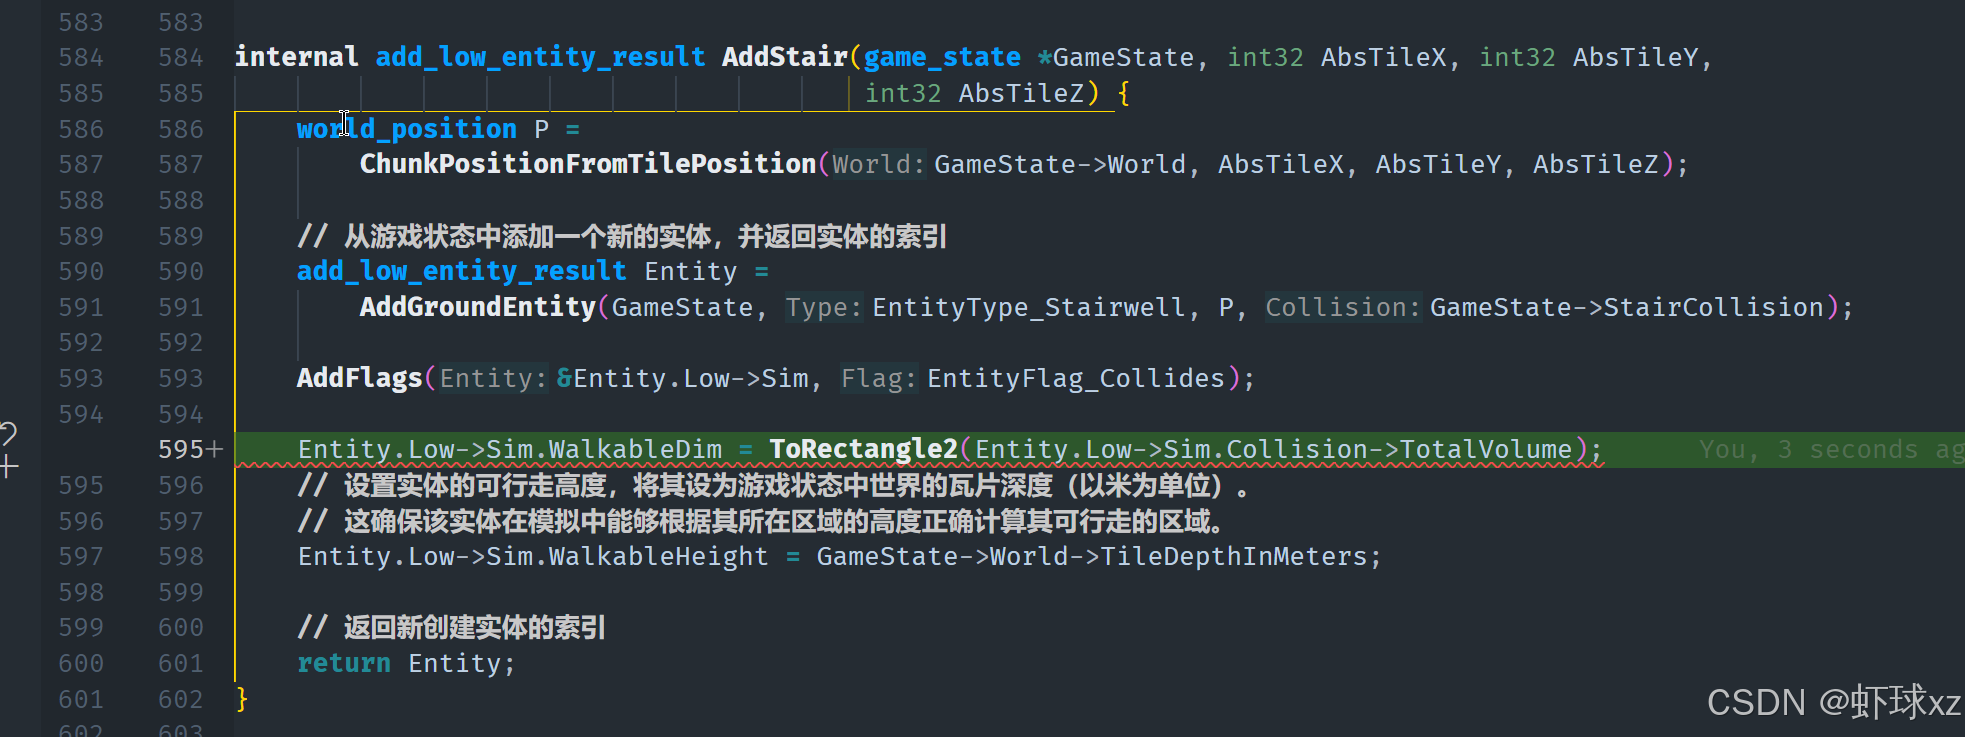Click the closing brace on line 602
This screenshot has height=737, width=1965.
click(x=241, y=699)
